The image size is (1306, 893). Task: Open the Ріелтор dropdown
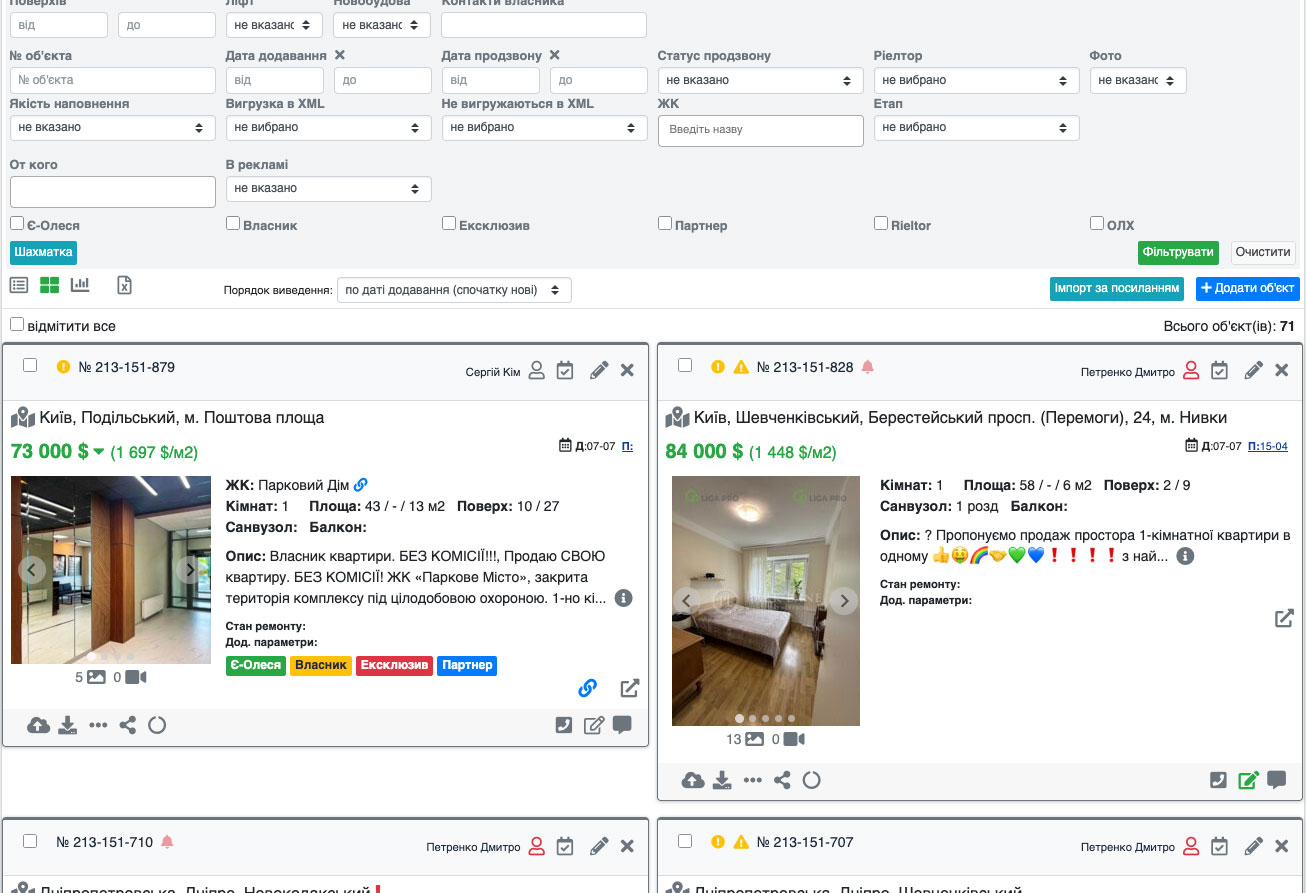[977, 80]
